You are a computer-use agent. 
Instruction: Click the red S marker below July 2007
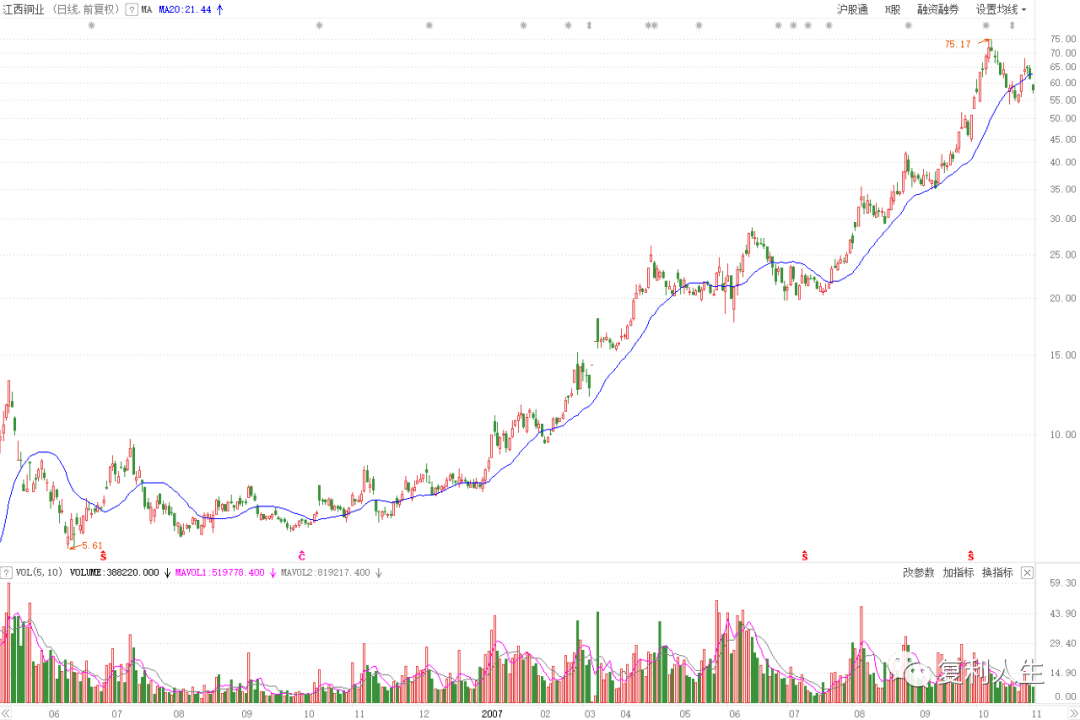804,554
